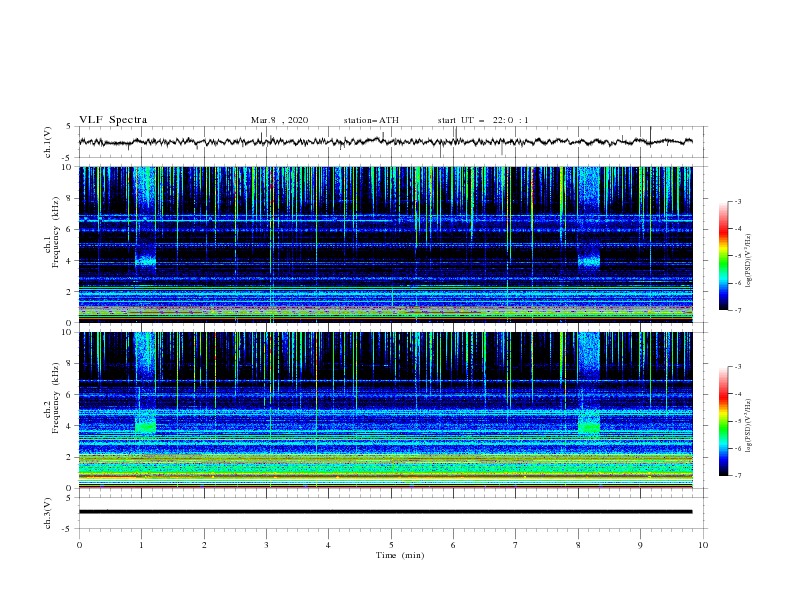Click time axis tick label "9"
Viewport: 792px width, 612px height.
coord(640,545)
